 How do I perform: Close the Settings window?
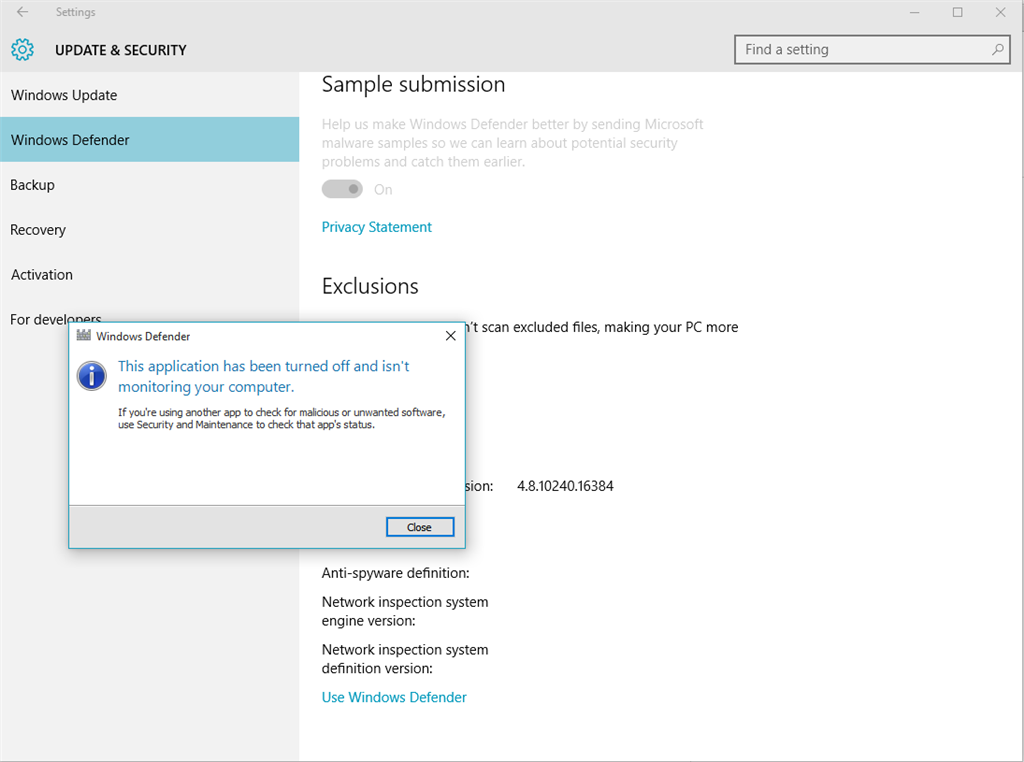pyautogui.click(x=1000, y=12)
